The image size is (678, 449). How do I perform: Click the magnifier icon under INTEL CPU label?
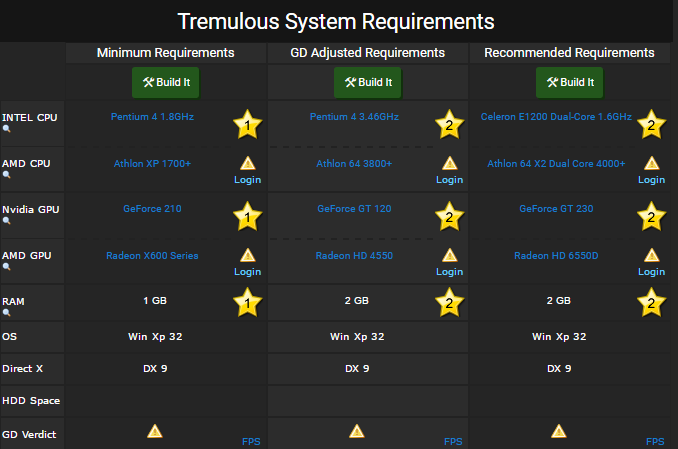click(x=7, y=128)
